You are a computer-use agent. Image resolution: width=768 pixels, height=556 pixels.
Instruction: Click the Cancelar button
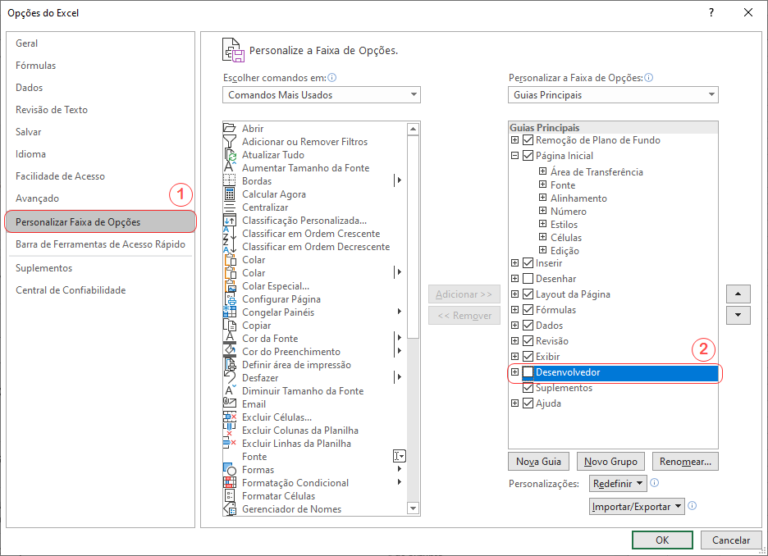(731, 540)
